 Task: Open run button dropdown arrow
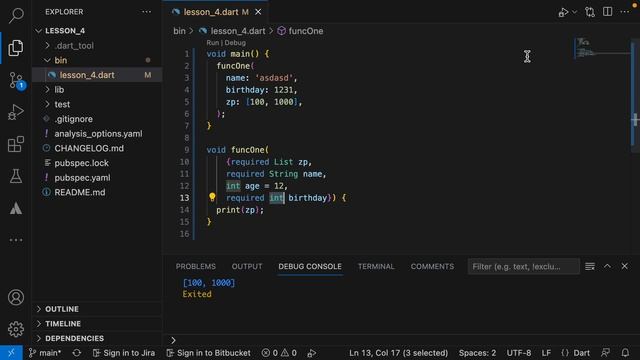[x=575, y=12]
